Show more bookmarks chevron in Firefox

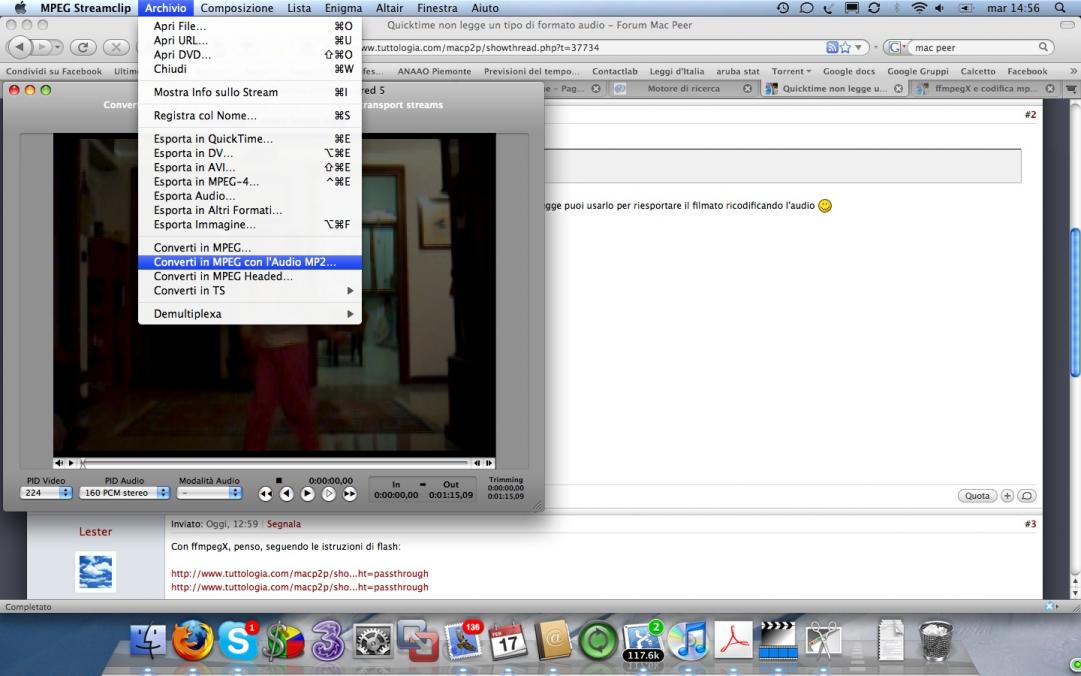click(1073, 71)
